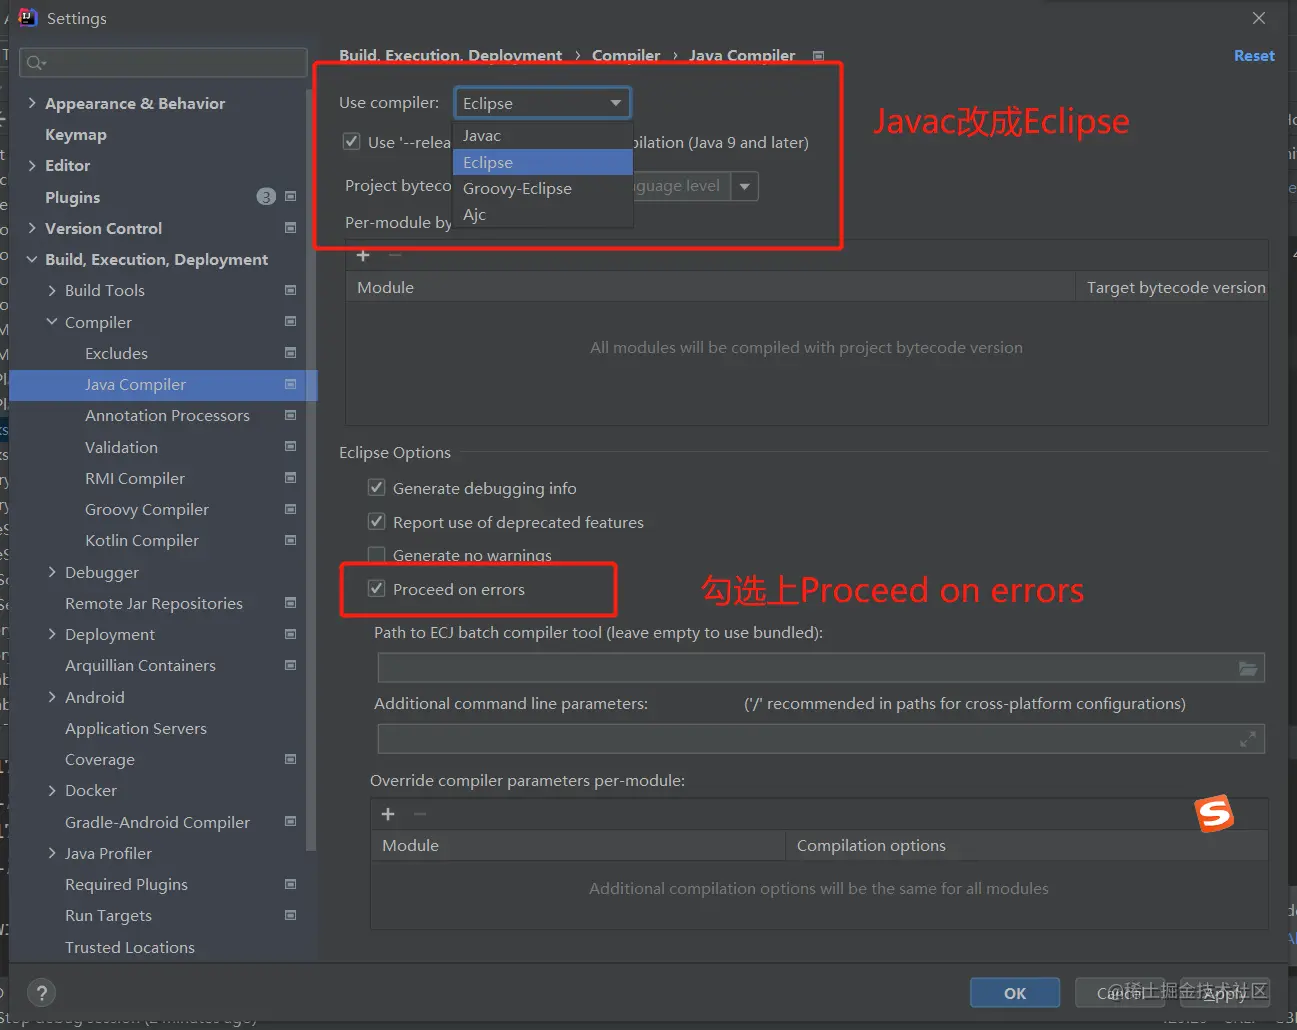Open Required Plugins settings
1297x1030 pixels.
coord(126,885)
